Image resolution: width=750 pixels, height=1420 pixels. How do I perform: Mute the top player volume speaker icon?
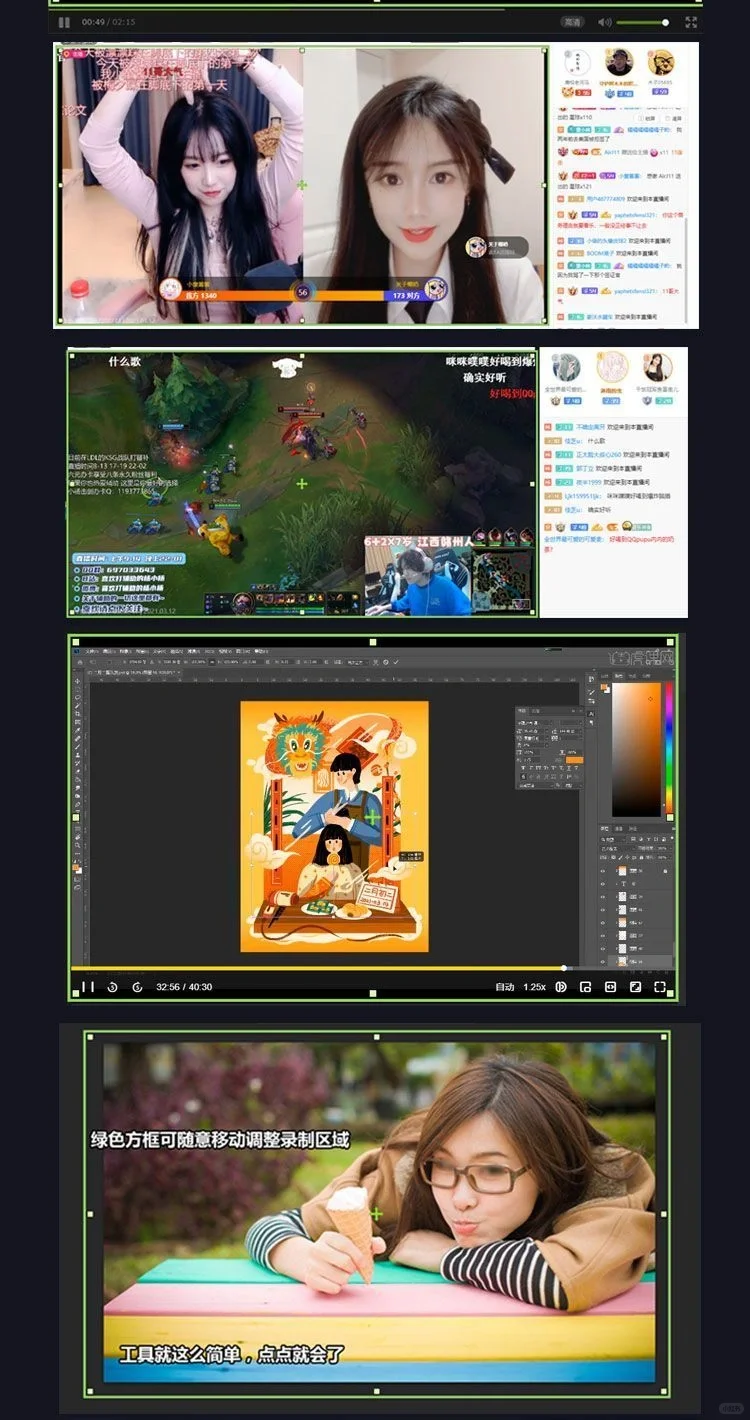pos(604,22)
